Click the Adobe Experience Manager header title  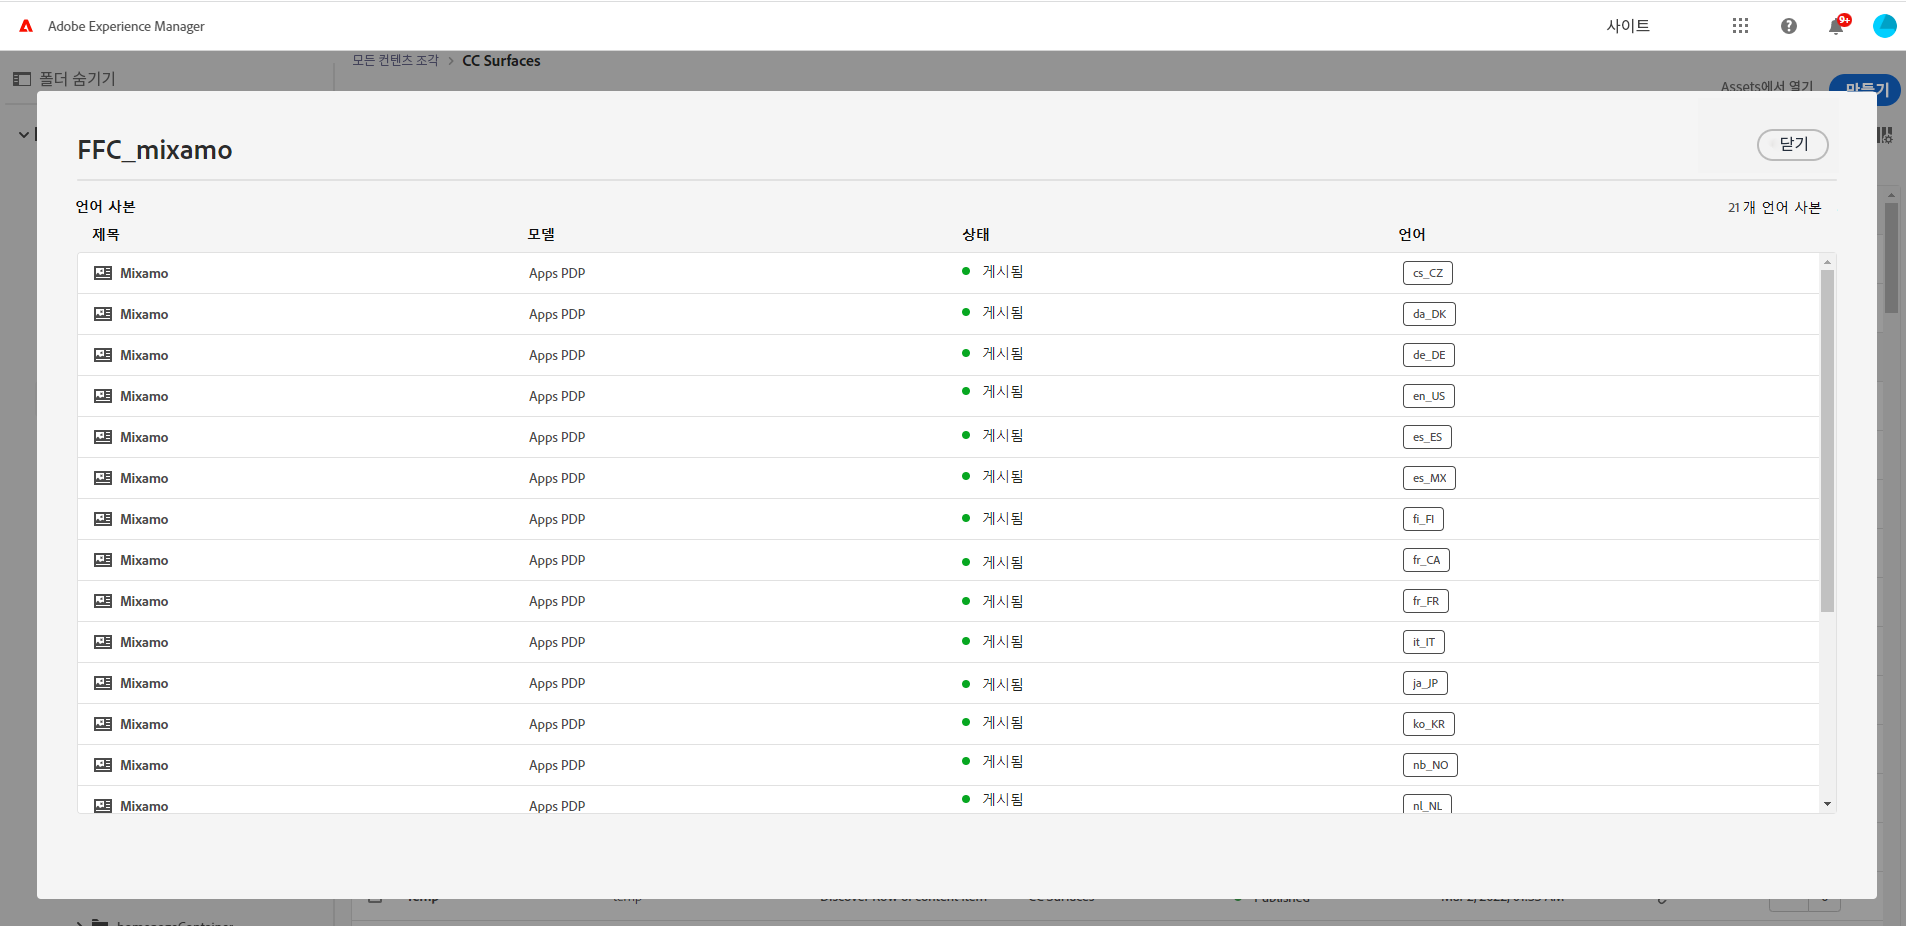pos(126,26)
